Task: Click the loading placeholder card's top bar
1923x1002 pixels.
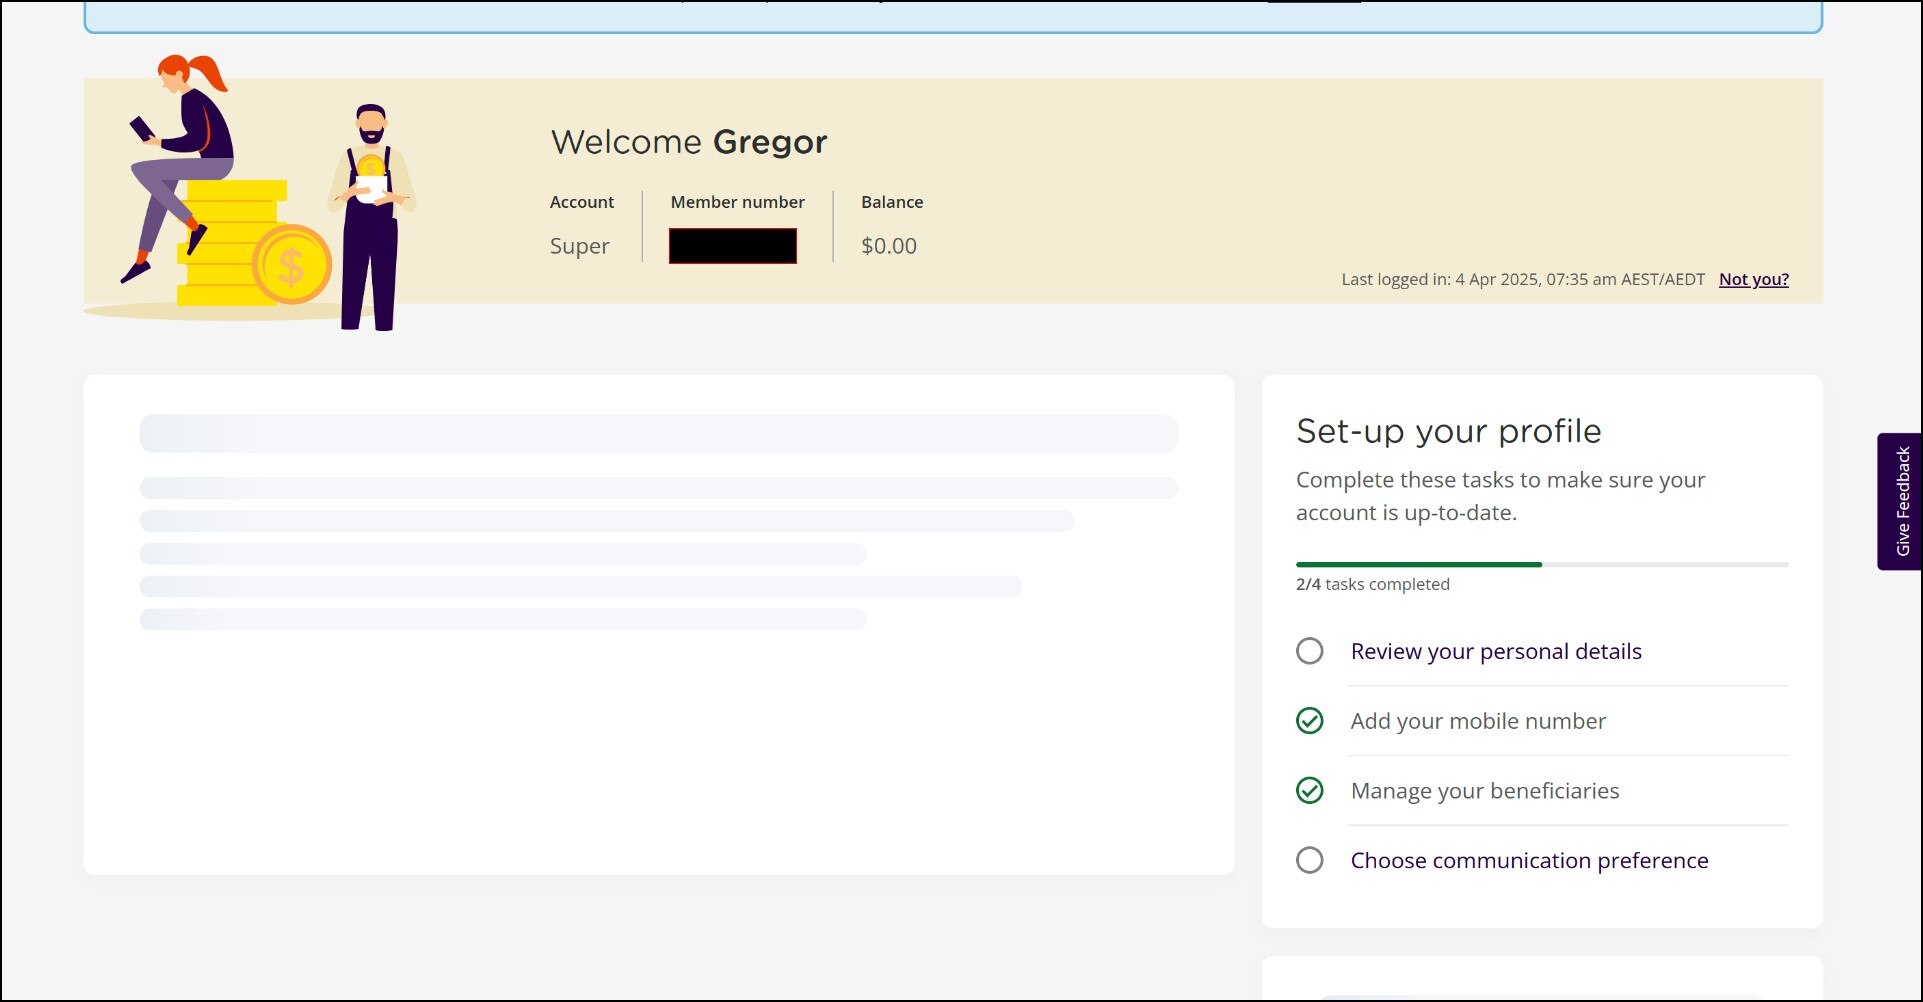Action: point(658,434)
